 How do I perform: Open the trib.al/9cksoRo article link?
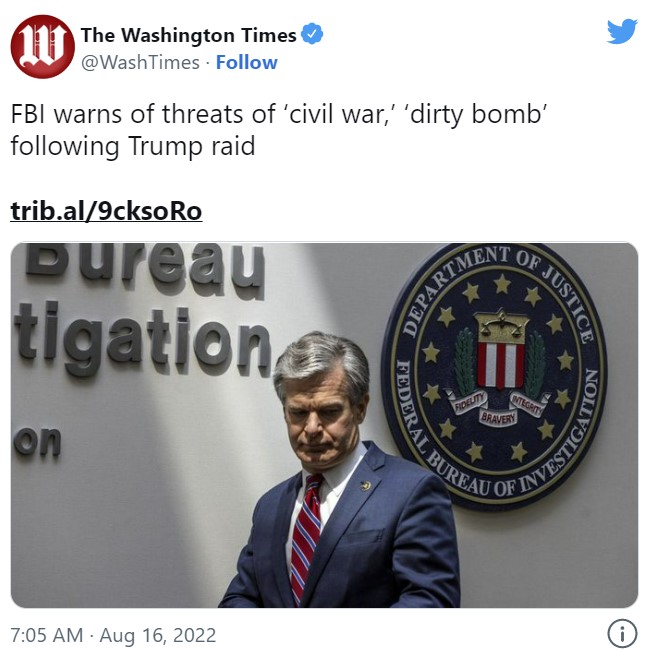[106, 211]
